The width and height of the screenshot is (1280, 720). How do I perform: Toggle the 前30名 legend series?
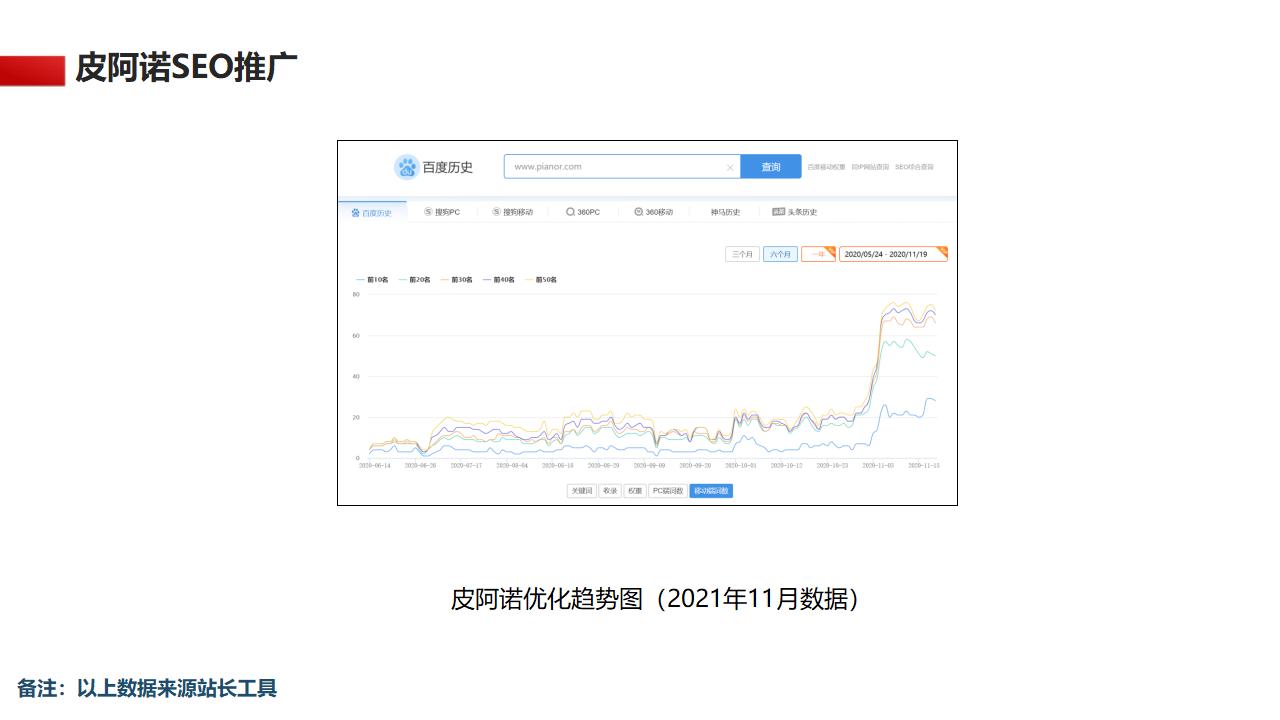pos(456,280)
